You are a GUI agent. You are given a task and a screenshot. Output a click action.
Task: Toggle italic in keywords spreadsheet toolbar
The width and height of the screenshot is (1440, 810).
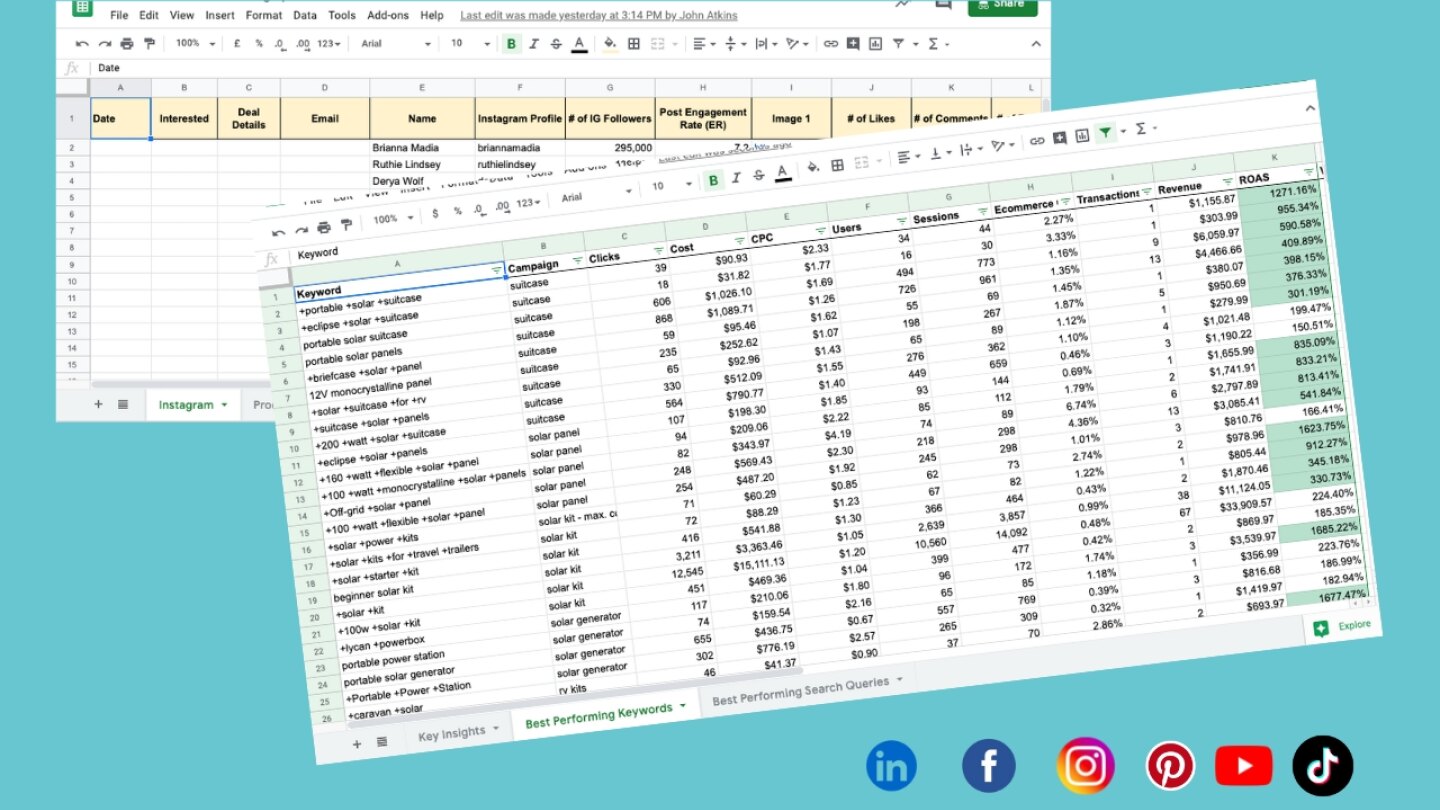pos(735,178)
